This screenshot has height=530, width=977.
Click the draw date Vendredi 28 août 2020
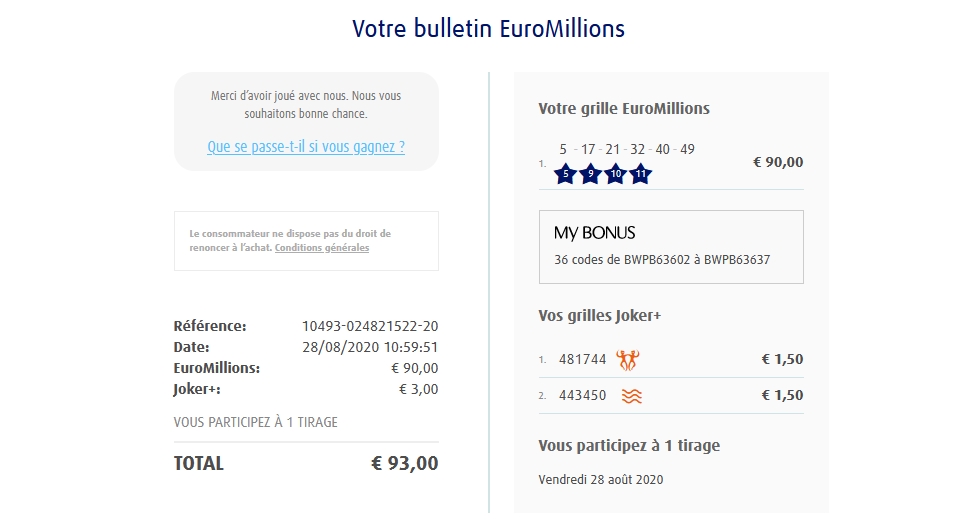pyautogui.click(x=600, y=479)
